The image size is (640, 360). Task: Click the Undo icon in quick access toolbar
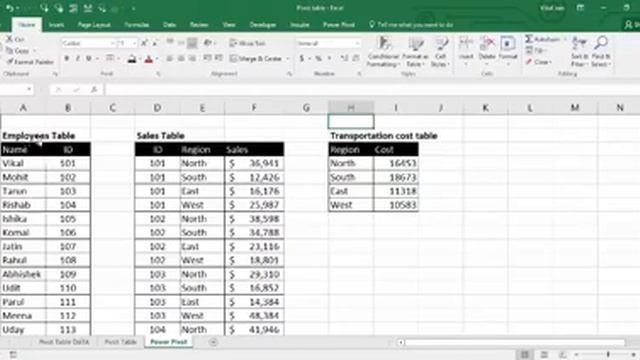pyautogui.click(x=10, y=8)
